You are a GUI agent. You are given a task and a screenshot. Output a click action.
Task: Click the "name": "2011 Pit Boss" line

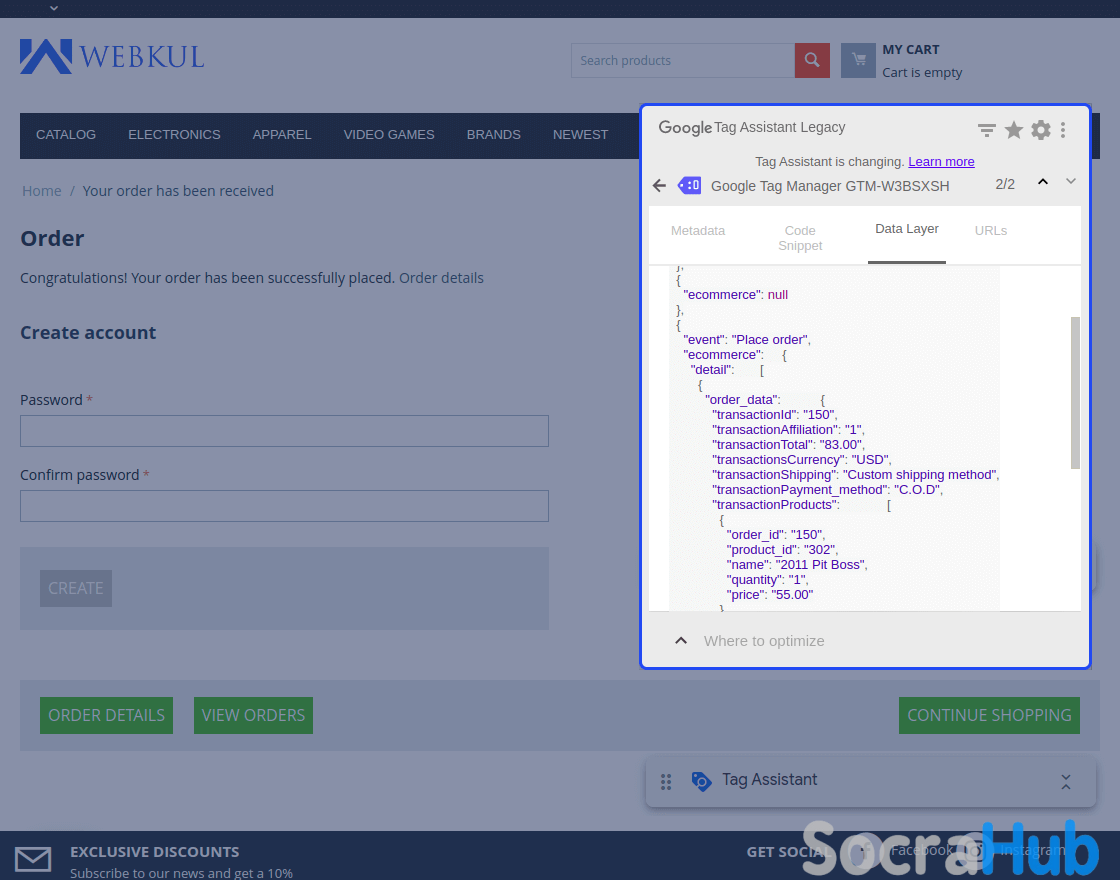click(796, 565)
